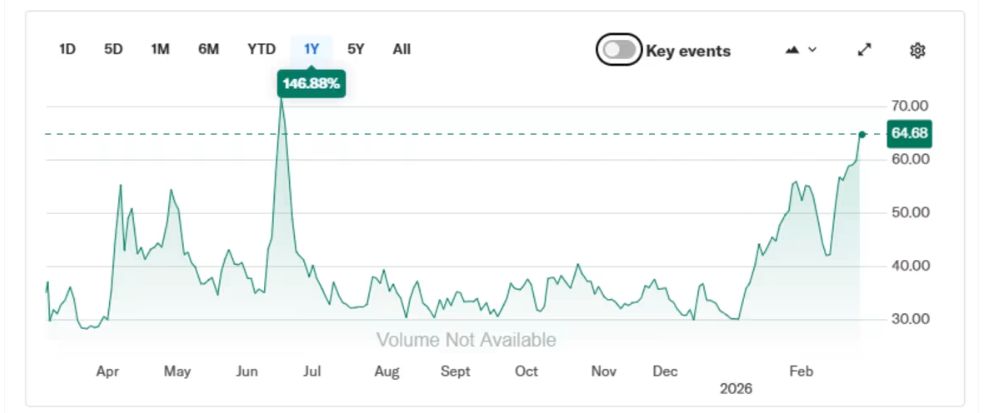The height and width of the screenshot is (413, 985).
Task: Switch to 1M range
Action: tap(160, 49)
